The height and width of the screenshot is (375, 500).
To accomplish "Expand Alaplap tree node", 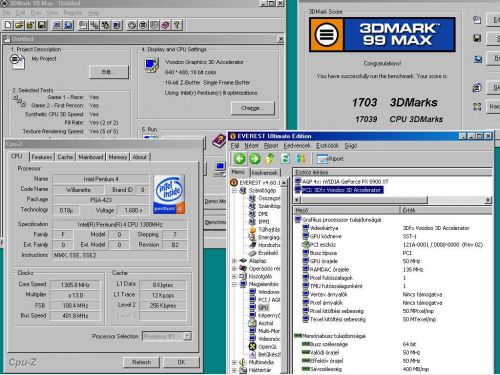I will pyautogui.click(x=234, y=261).
